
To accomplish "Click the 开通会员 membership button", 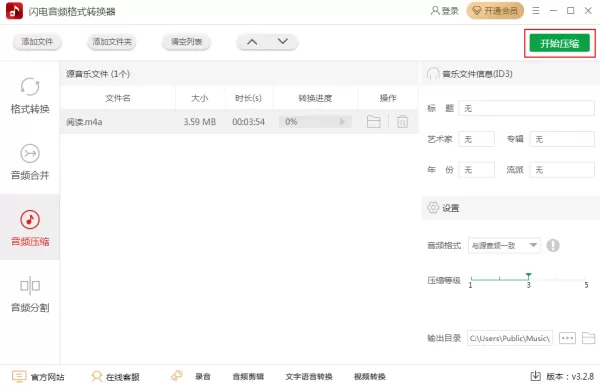I will (x=495, y=11).
